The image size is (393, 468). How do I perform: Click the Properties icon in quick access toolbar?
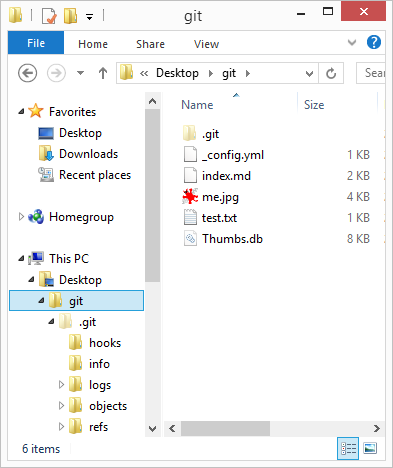[x=49, y=16]
